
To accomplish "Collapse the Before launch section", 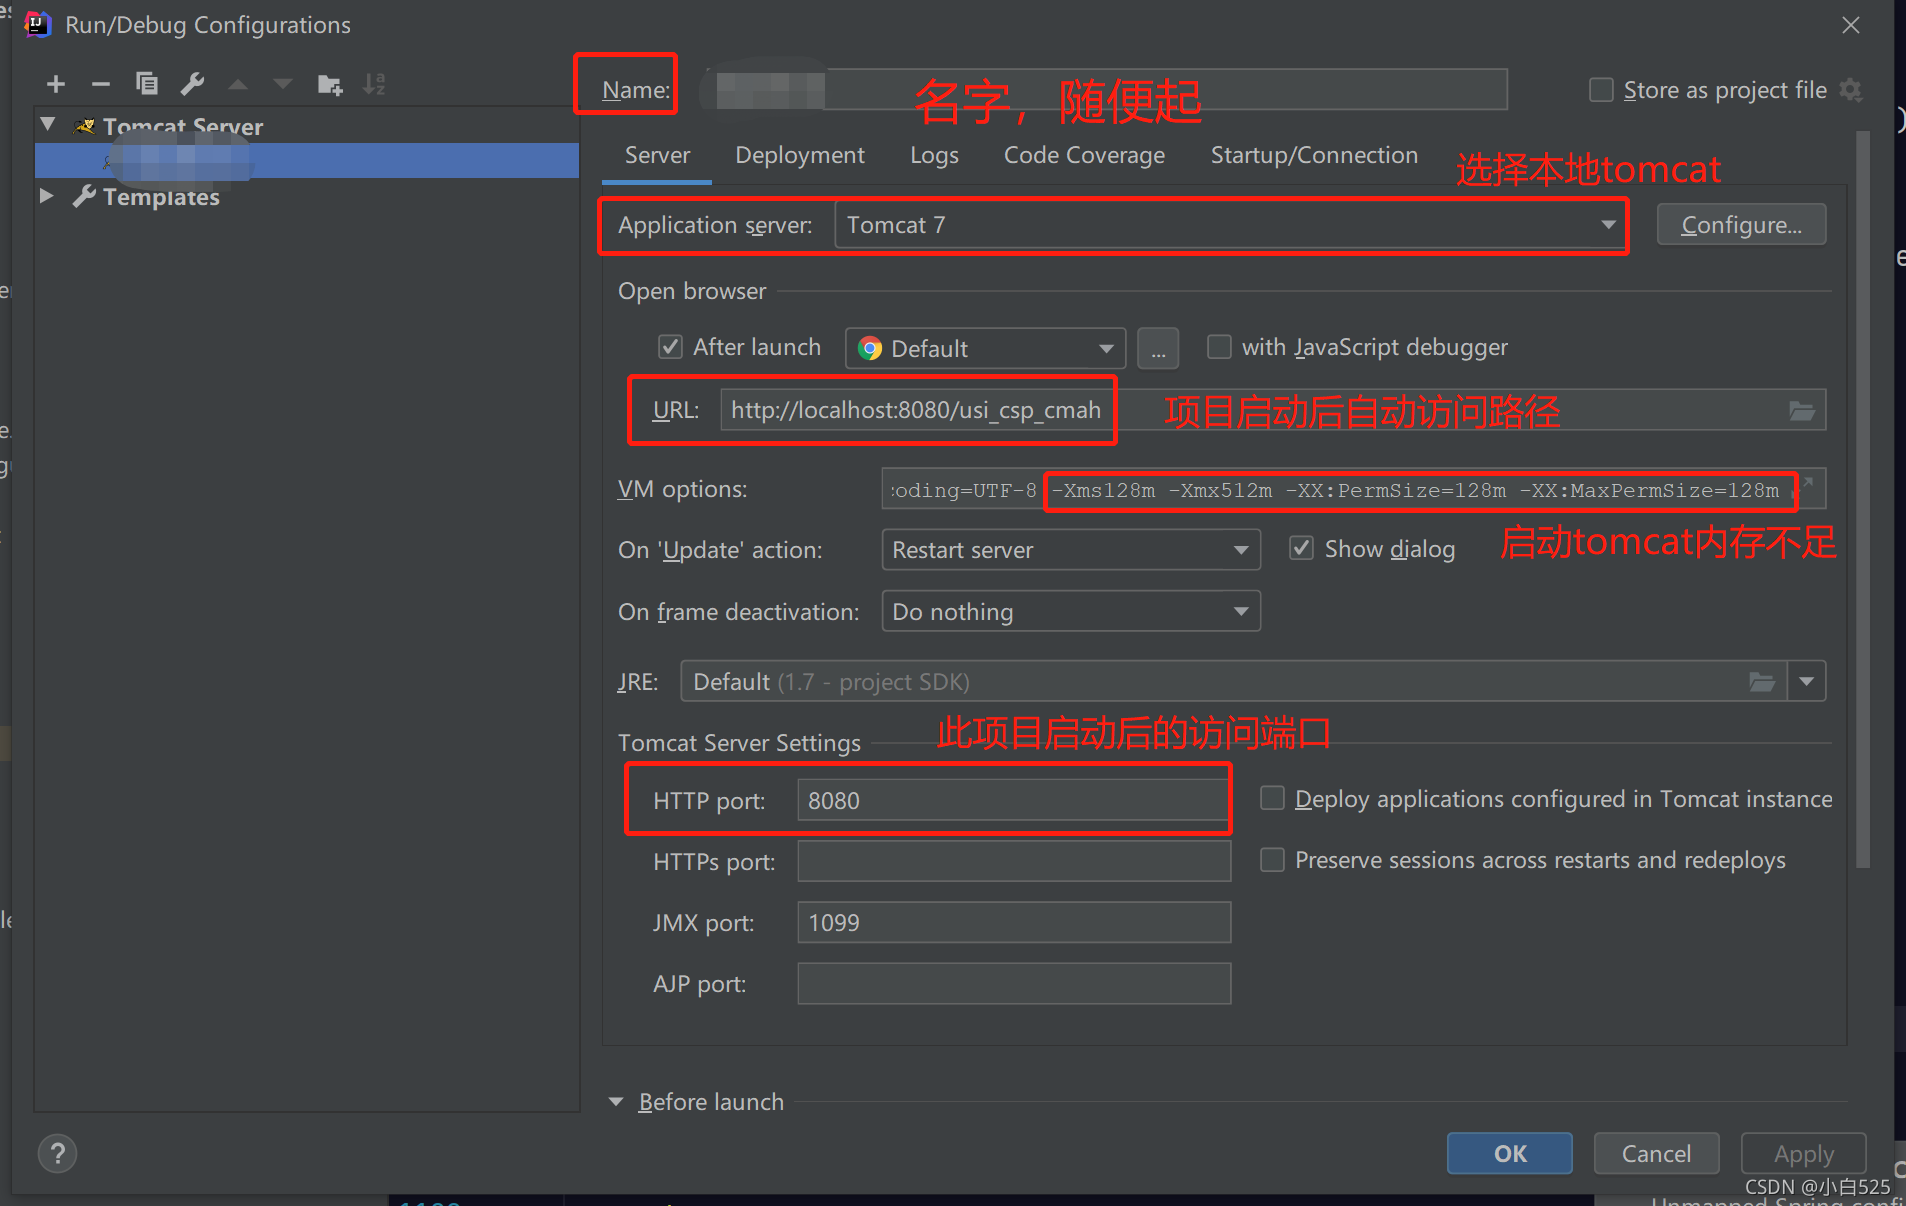I will [x=616, y=1102].
